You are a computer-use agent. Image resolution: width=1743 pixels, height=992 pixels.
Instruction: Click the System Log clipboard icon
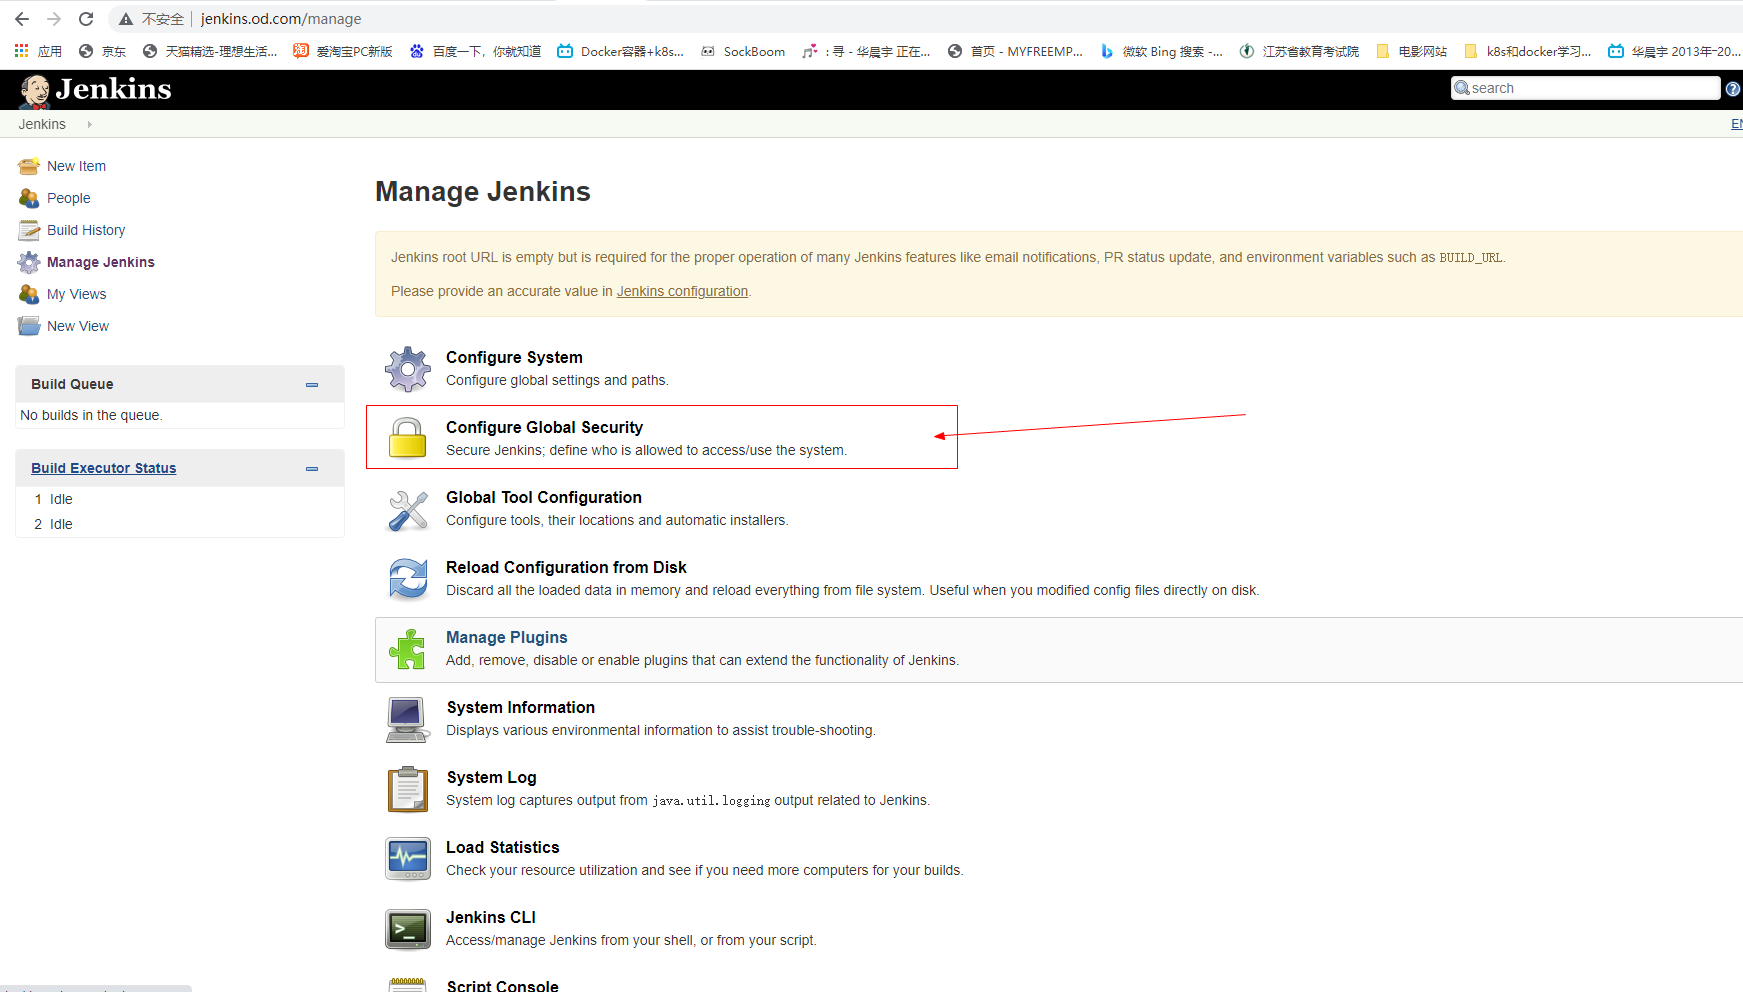coord(408,789)
